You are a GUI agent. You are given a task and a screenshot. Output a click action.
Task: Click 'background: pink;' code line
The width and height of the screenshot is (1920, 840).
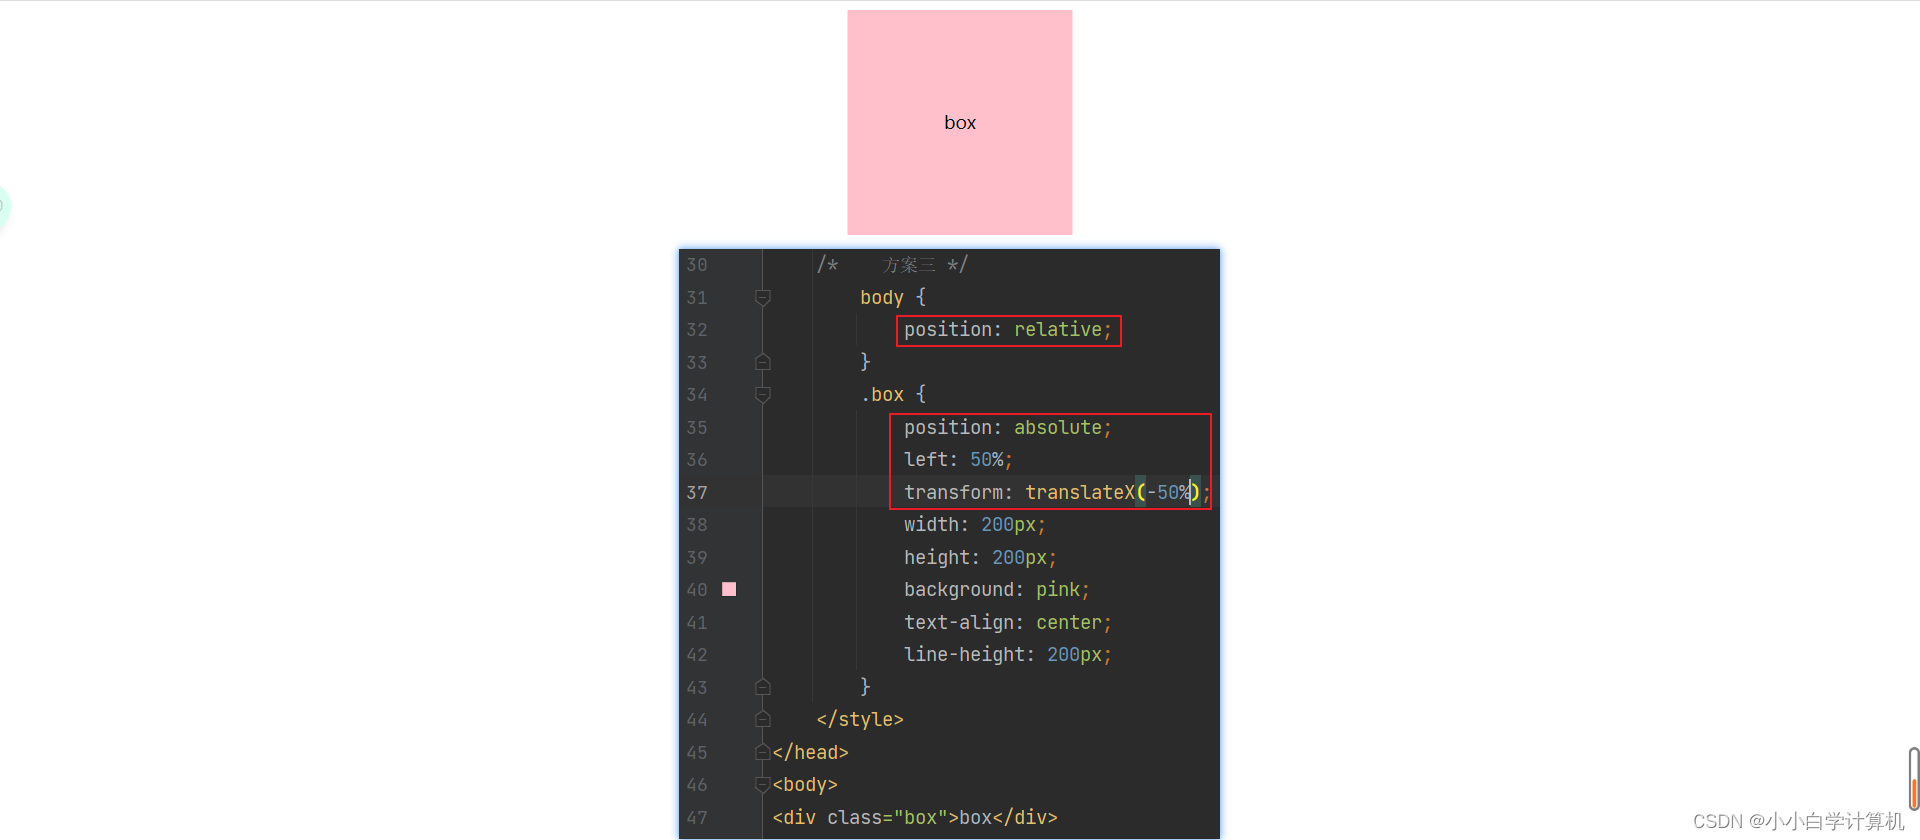[x=996, y=589]
